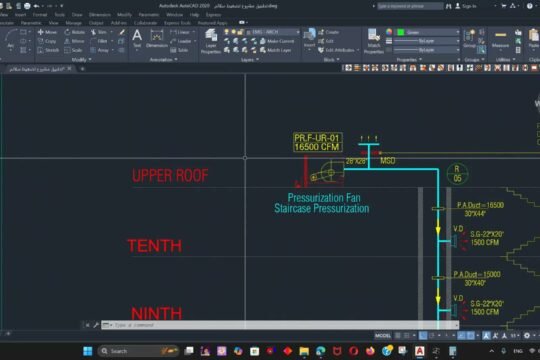The image size is (540, 360).
Task: Toggle object snap in status bar
Action: [x=470, y=335]
